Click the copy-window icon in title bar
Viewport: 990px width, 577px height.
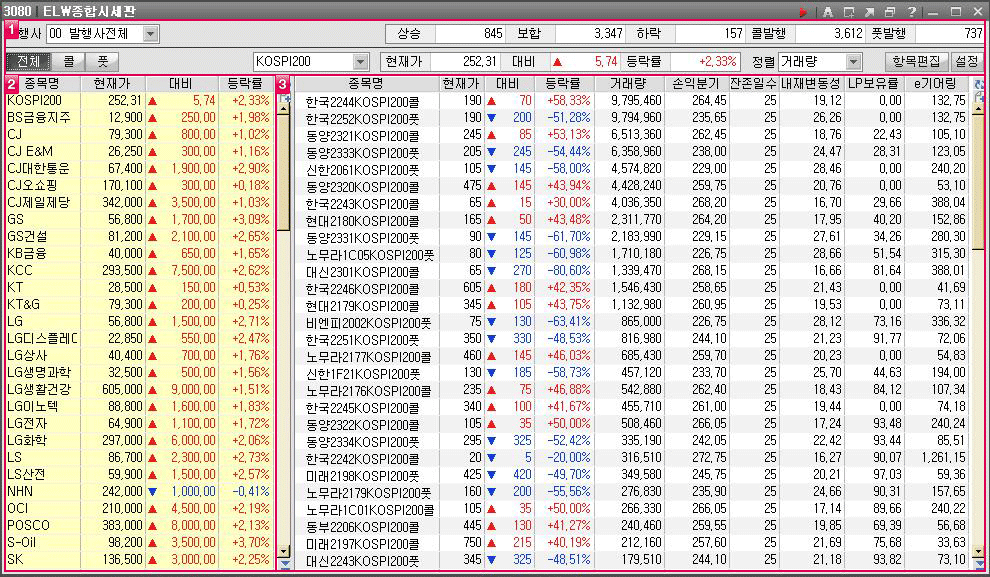pos(849,12)
